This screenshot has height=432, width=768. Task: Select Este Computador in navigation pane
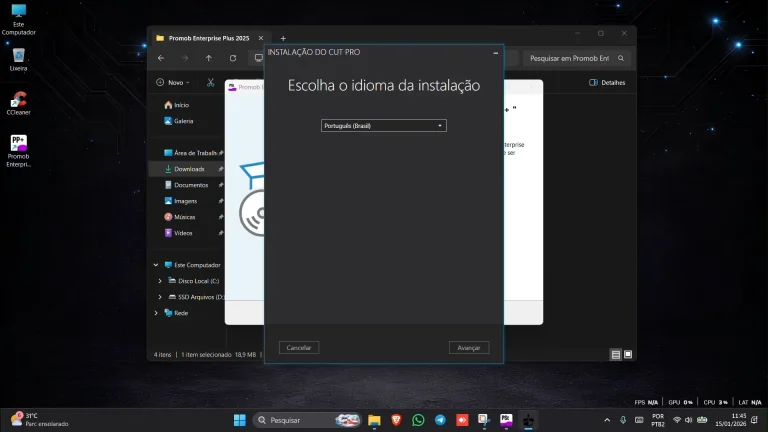(192, 265)
